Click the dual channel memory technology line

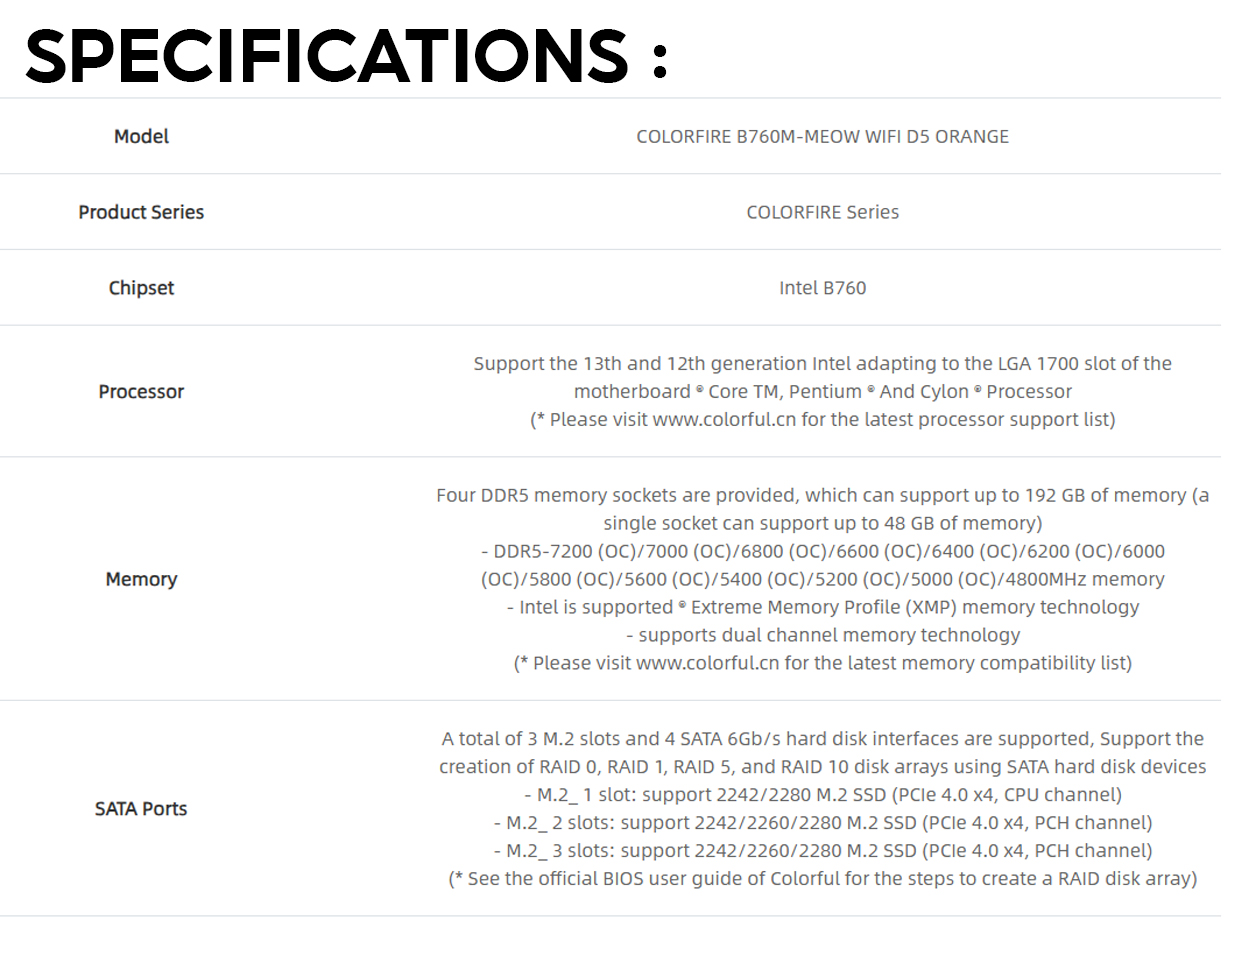pos(822,635)
